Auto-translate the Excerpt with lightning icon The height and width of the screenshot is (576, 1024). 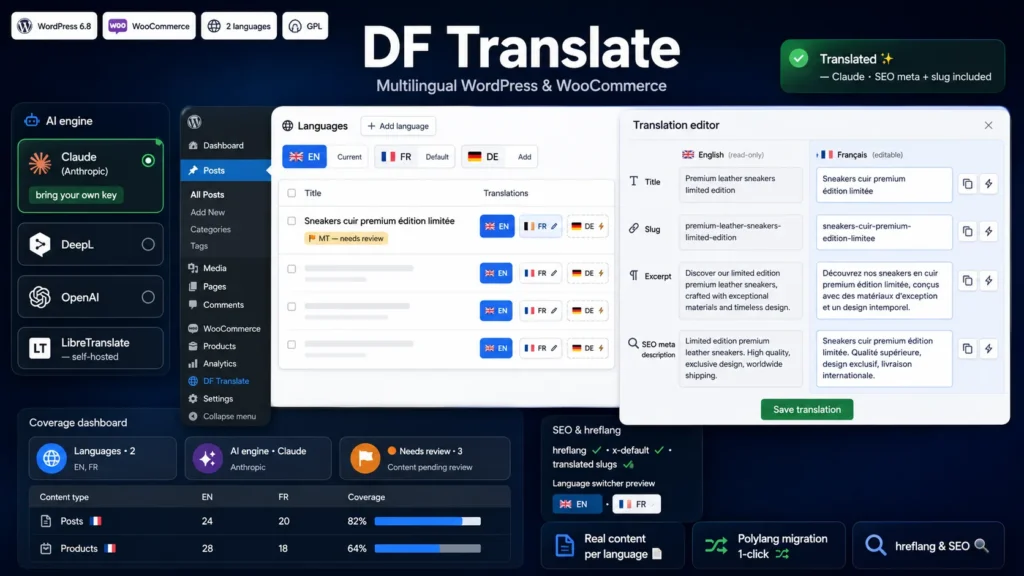989,280
